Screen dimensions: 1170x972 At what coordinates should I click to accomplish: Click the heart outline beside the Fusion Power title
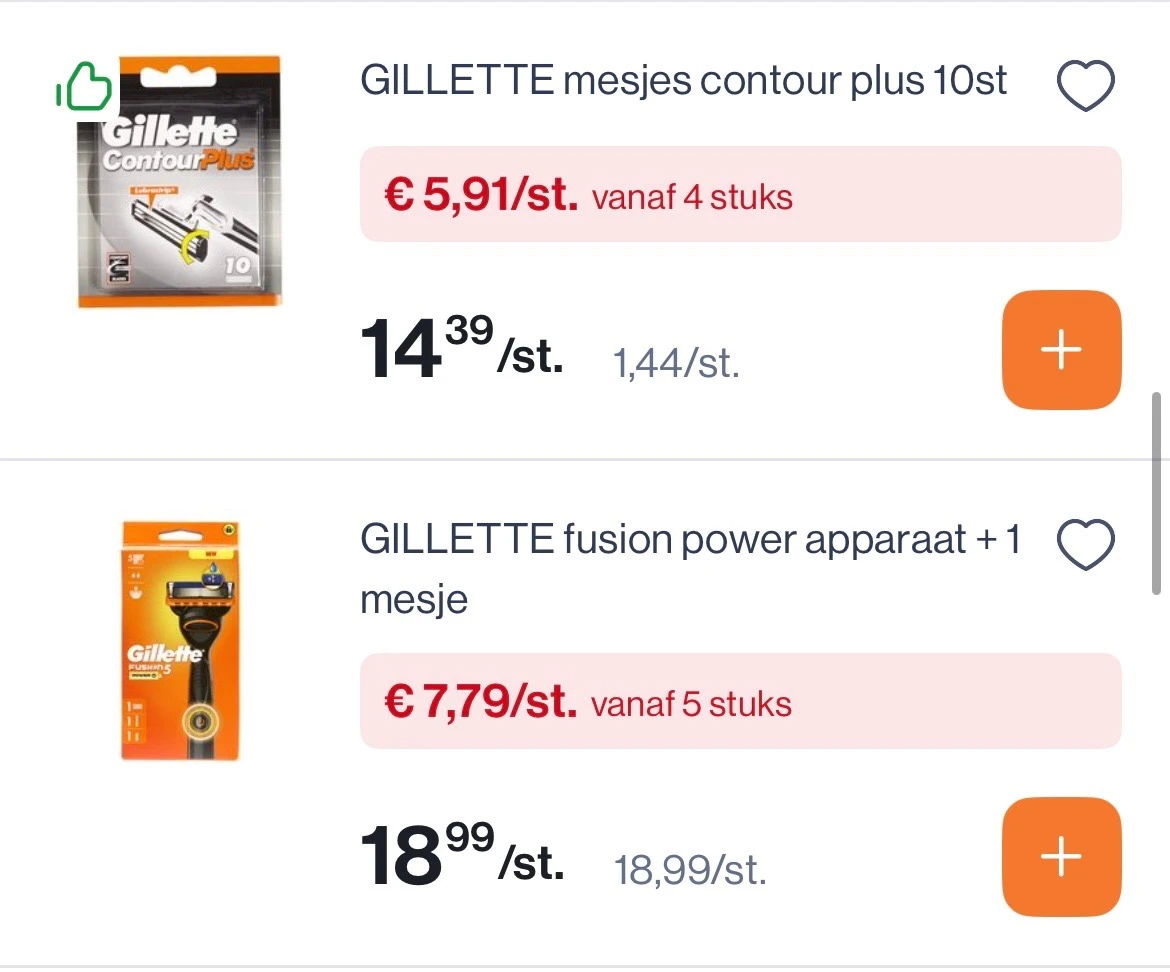point(1085,543)
